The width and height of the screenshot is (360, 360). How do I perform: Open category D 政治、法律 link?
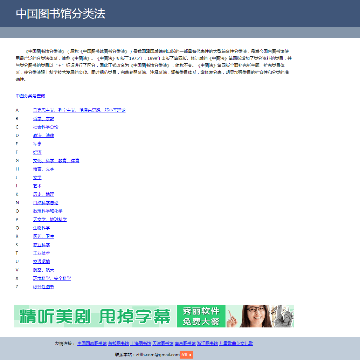click(x=43, y=135)
